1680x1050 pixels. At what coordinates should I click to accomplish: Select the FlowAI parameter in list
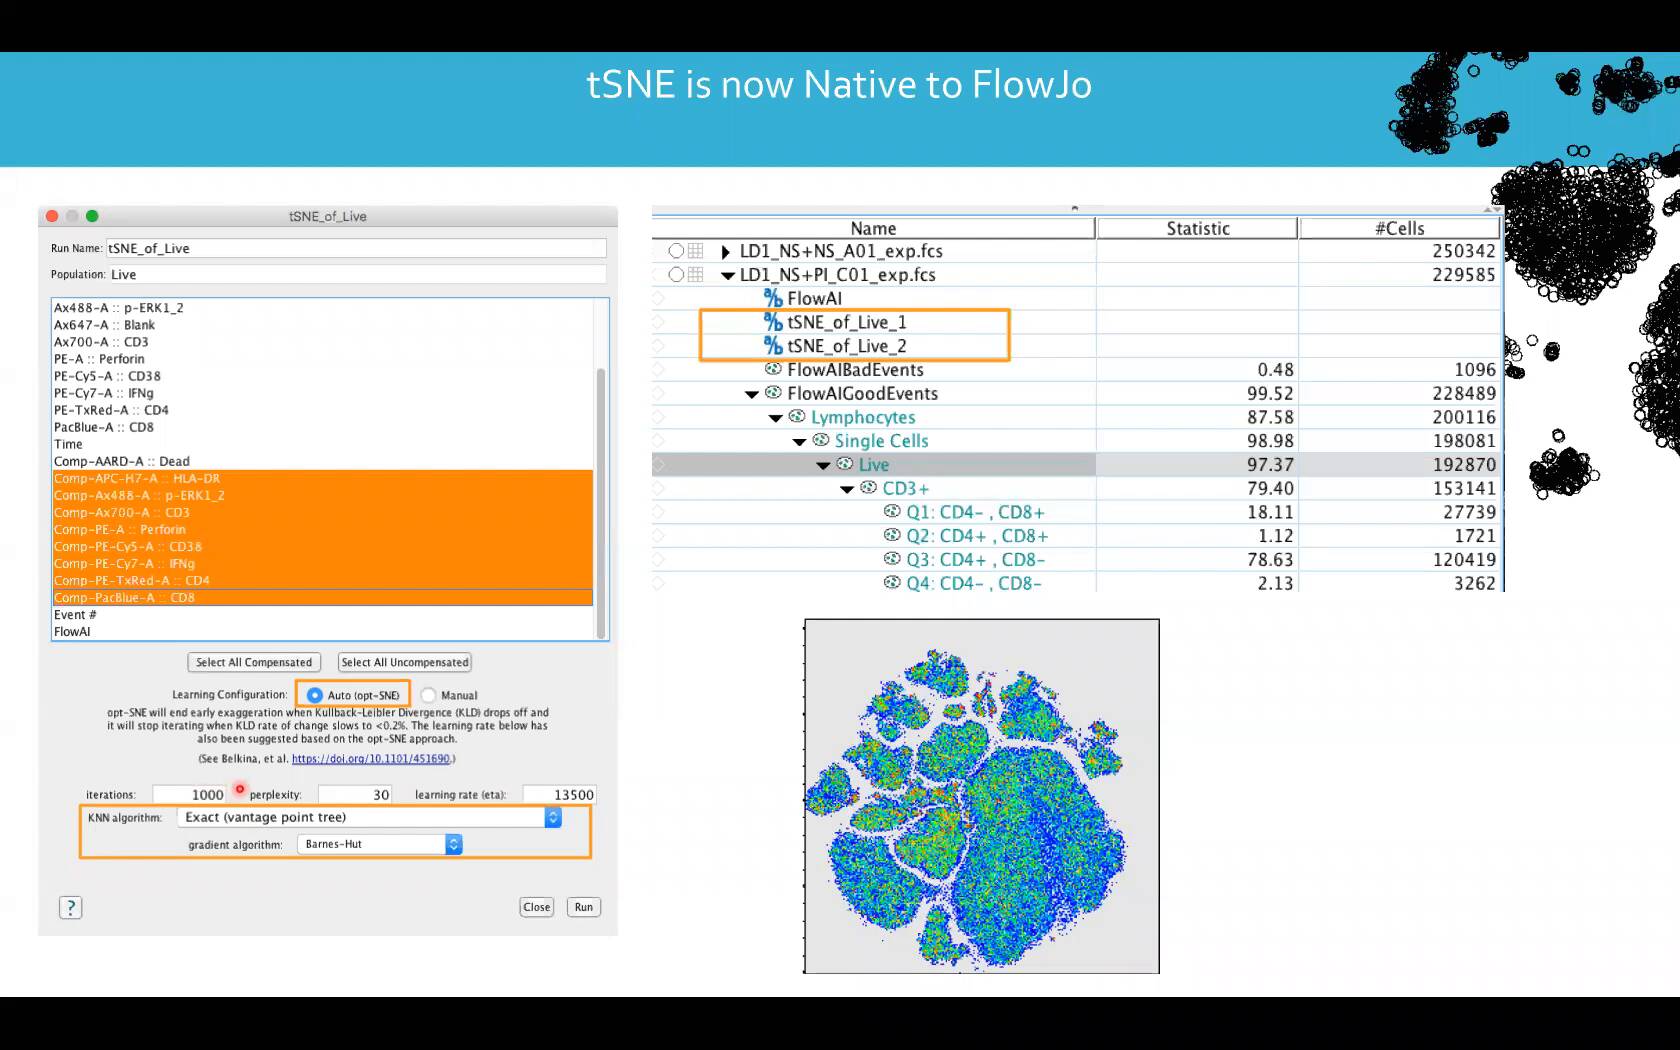tap(323, 632)
